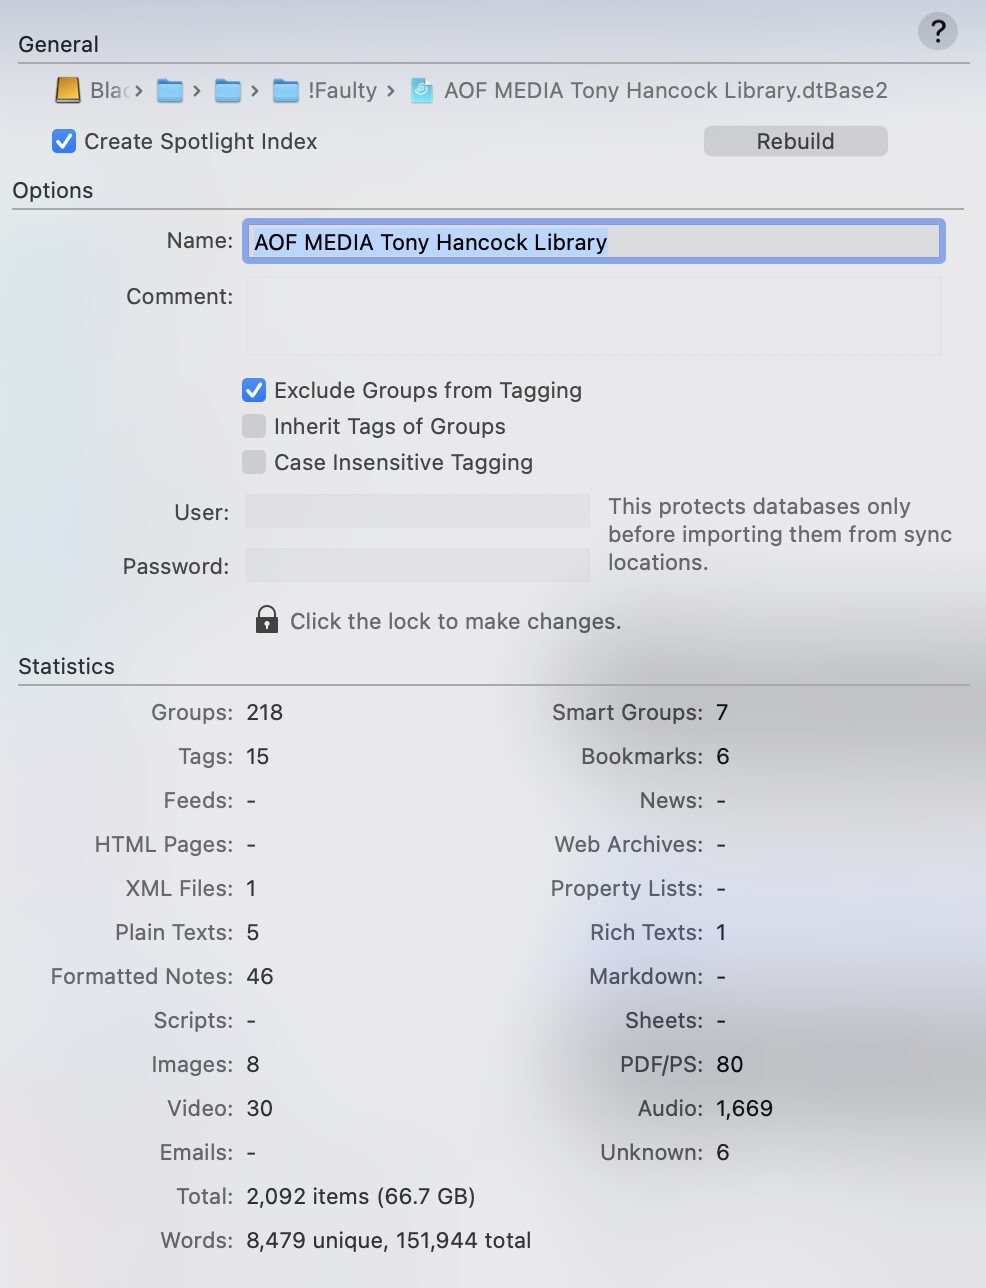Click the 'Click the lock to make changes' text
Viewport: 986px width, 1288px height.
455,621
